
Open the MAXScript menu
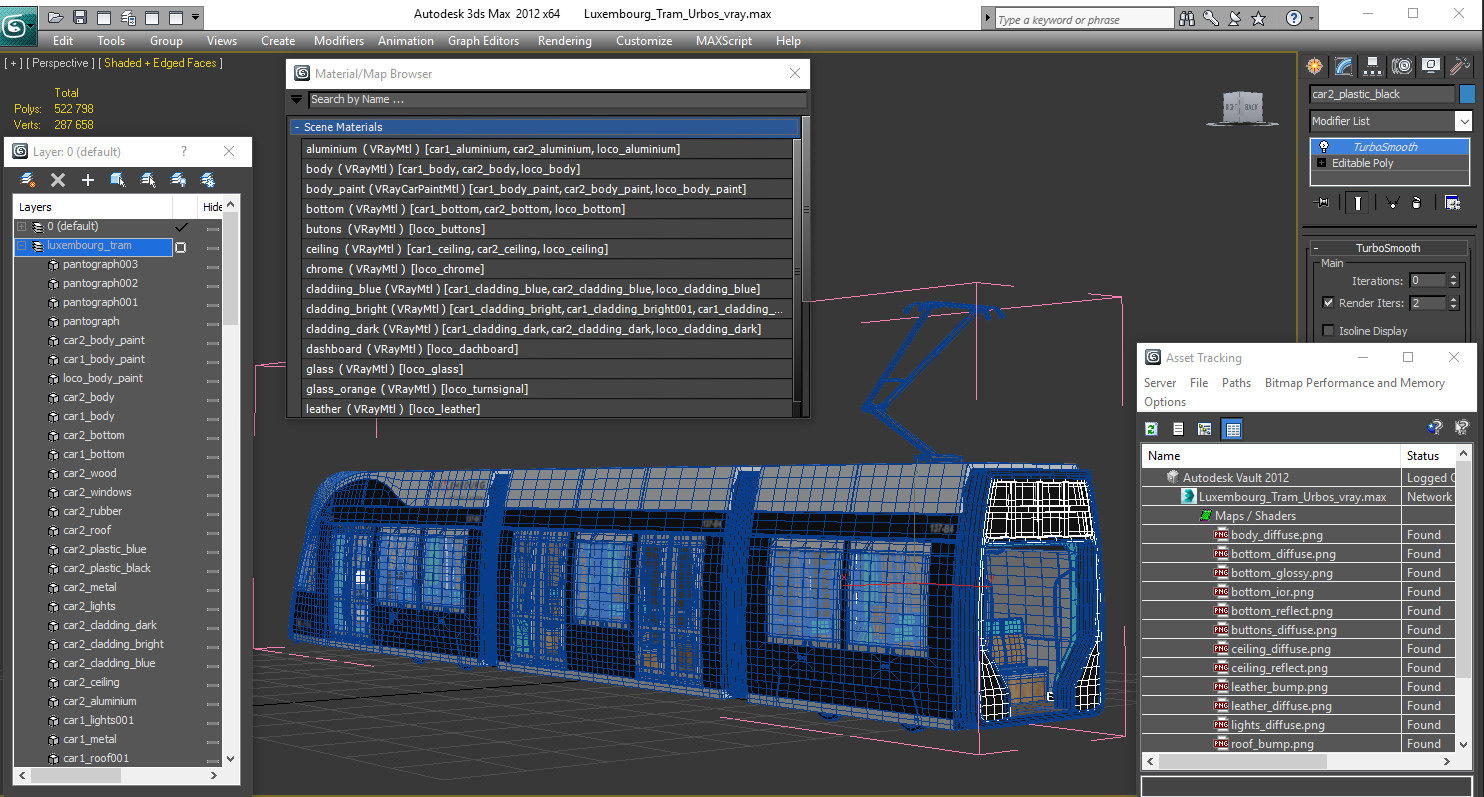click(725, 41)
